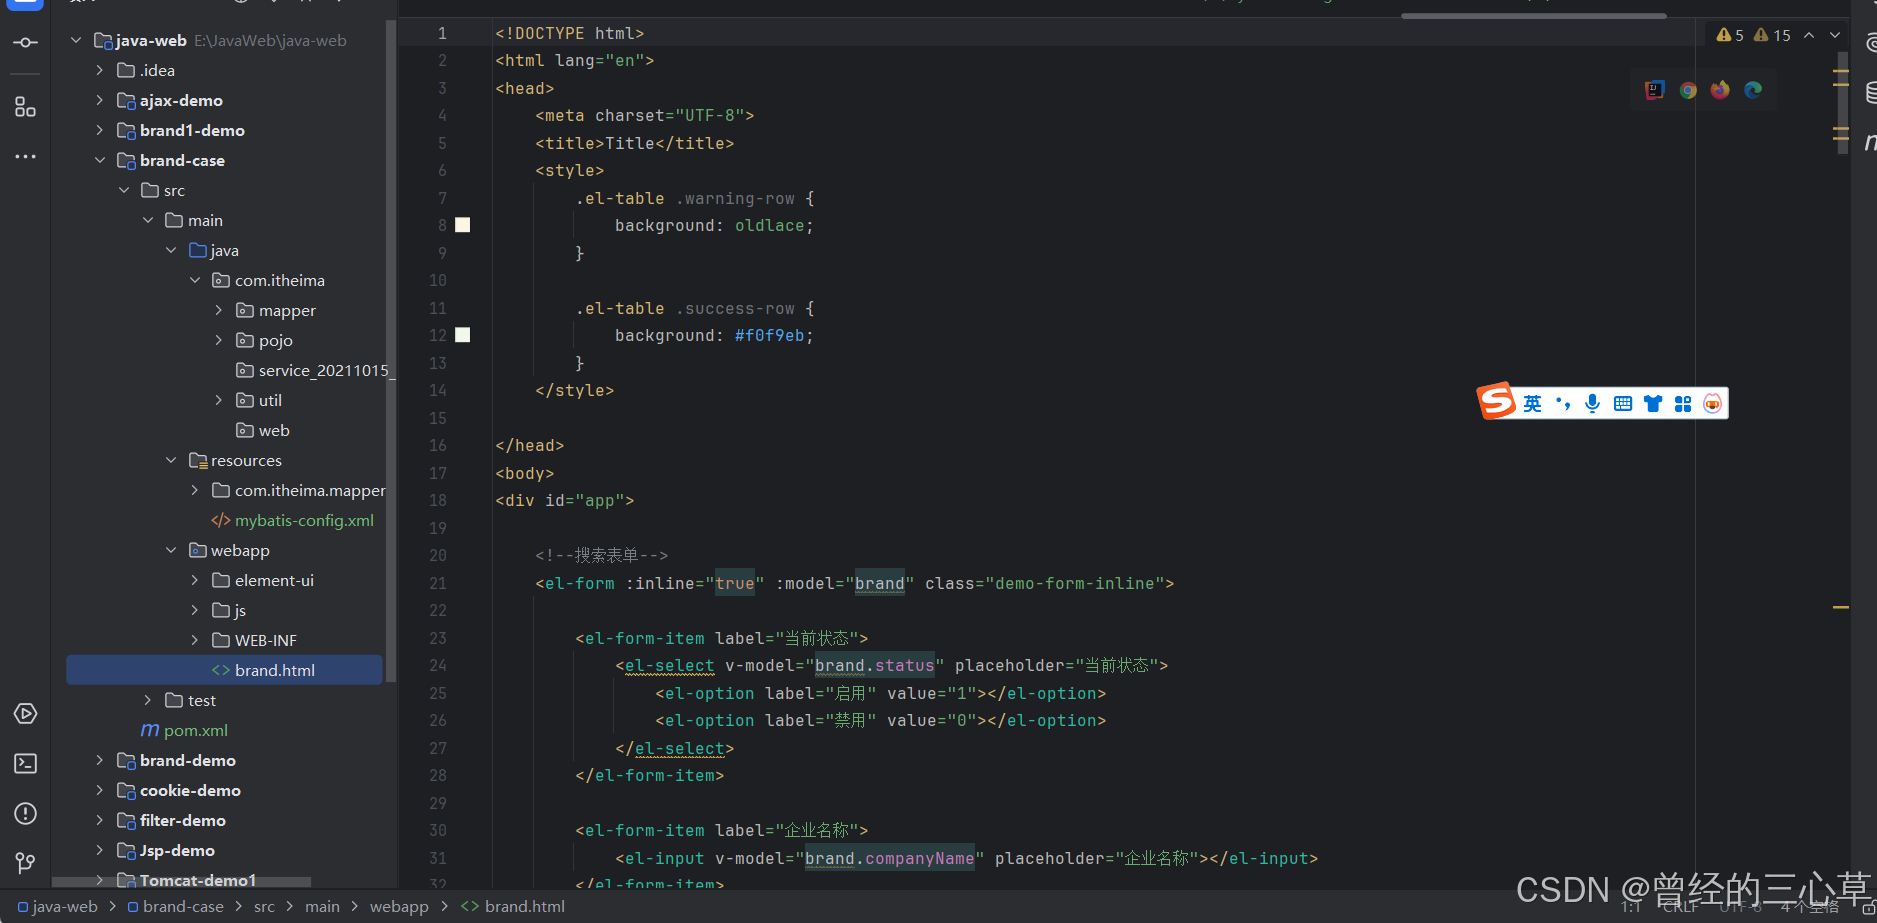Open the Maven tool window
This screenshot has height=923, width=1877.
(x=1870, y=143)
